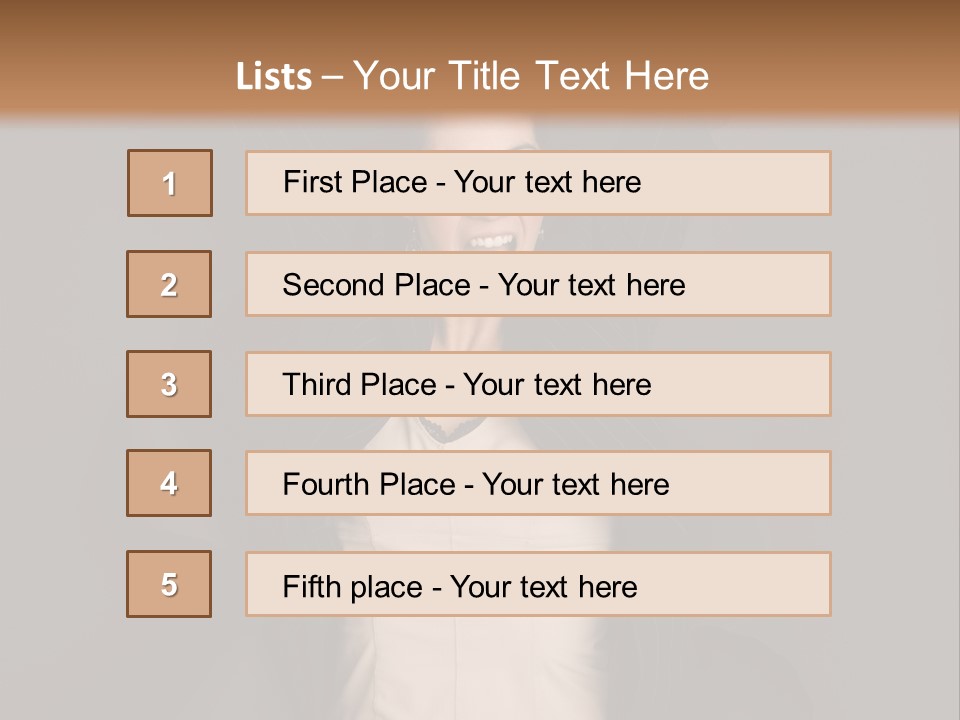Click the words 'Fourth Place'
Screen dimensions: 960x720
tap(369, 484)
